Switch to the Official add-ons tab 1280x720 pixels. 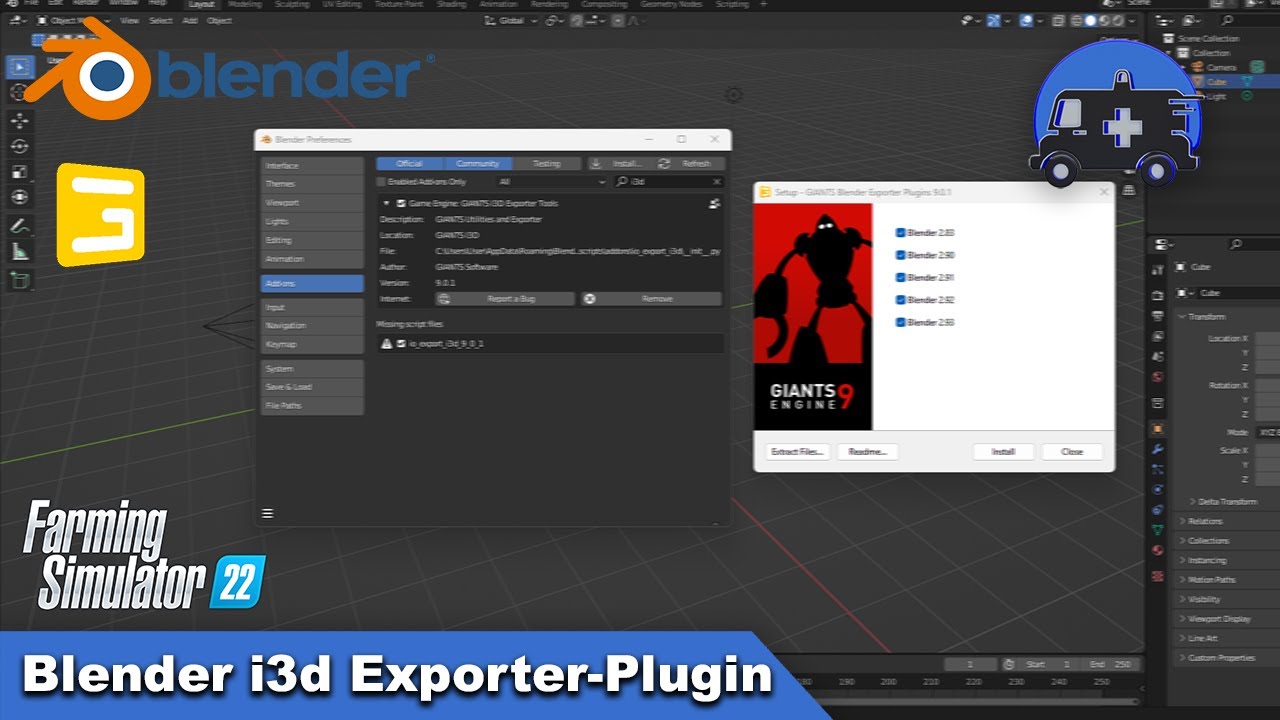tap(410, 163)
